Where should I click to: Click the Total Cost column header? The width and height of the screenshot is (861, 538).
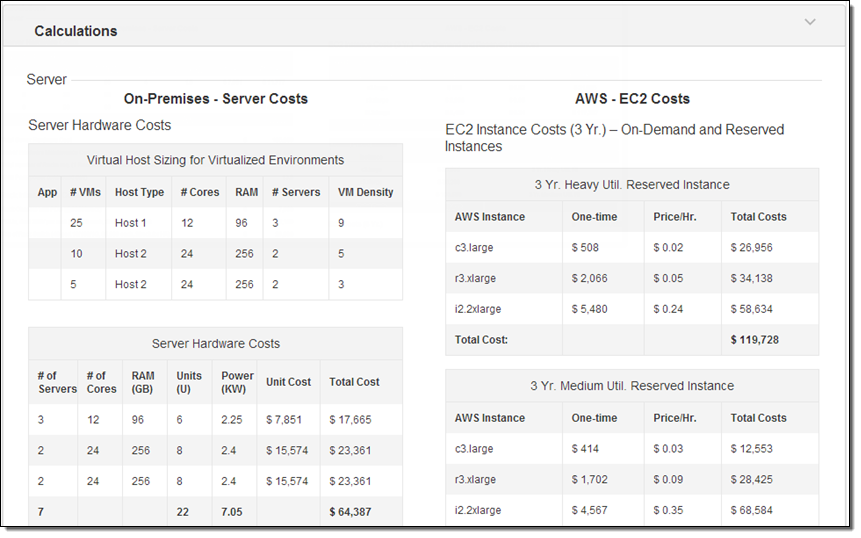pos(354,382)
